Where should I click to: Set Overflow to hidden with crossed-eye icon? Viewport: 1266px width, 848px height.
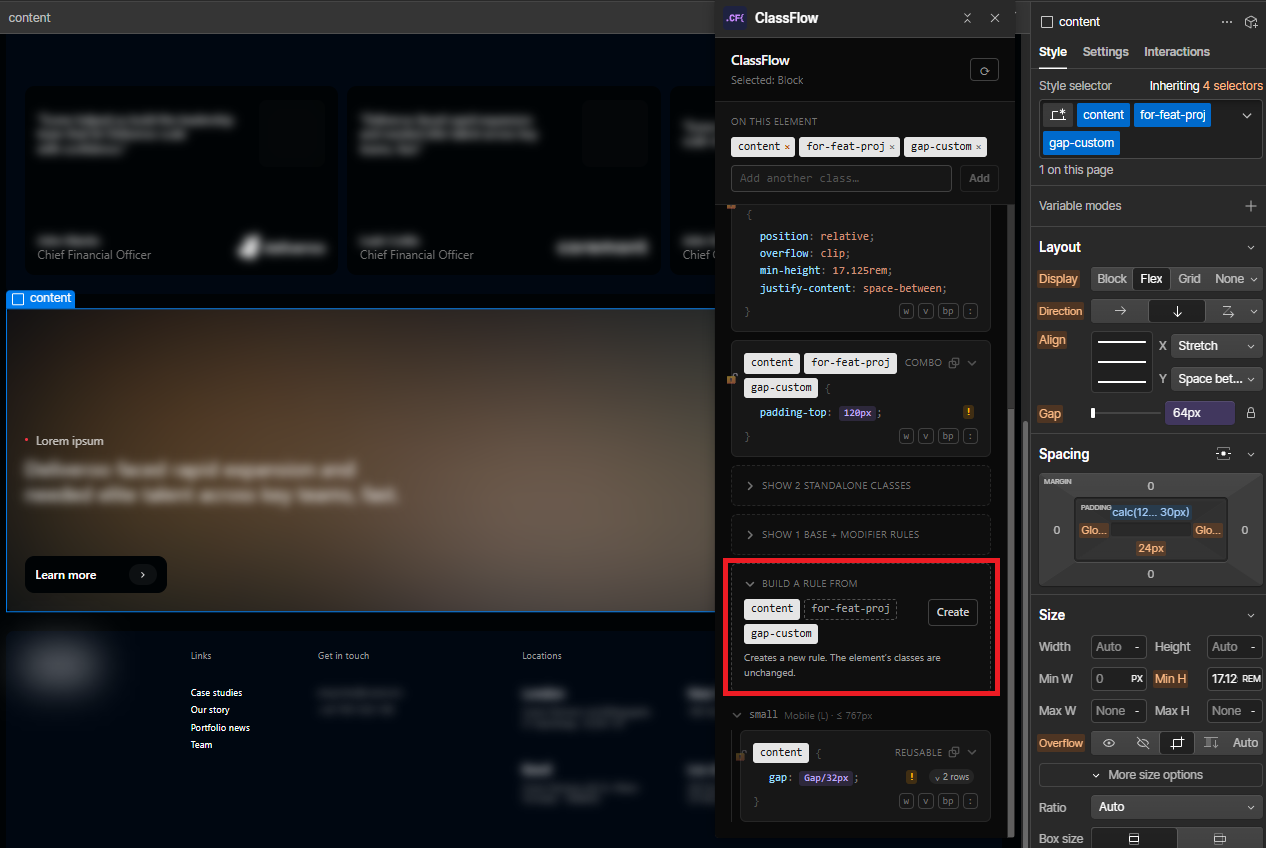1143,743
